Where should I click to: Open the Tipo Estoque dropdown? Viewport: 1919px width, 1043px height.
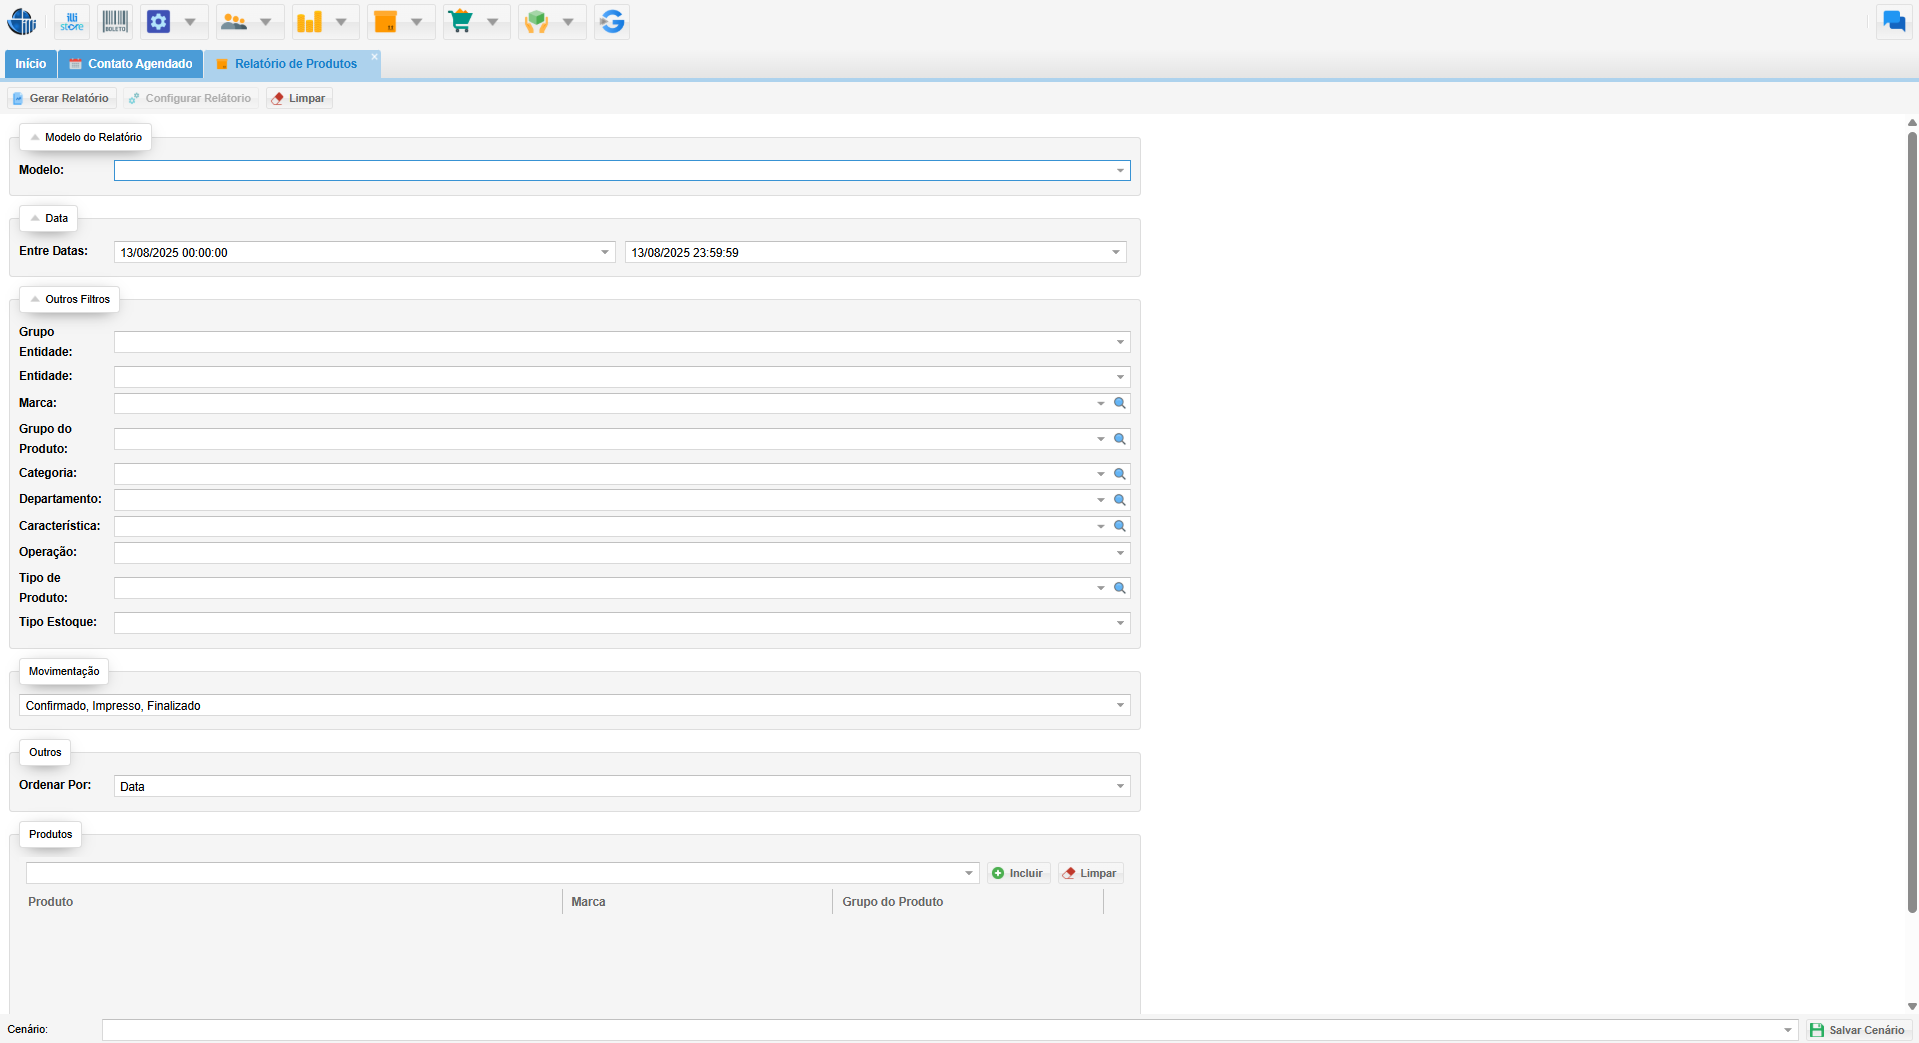[1120, 623]
